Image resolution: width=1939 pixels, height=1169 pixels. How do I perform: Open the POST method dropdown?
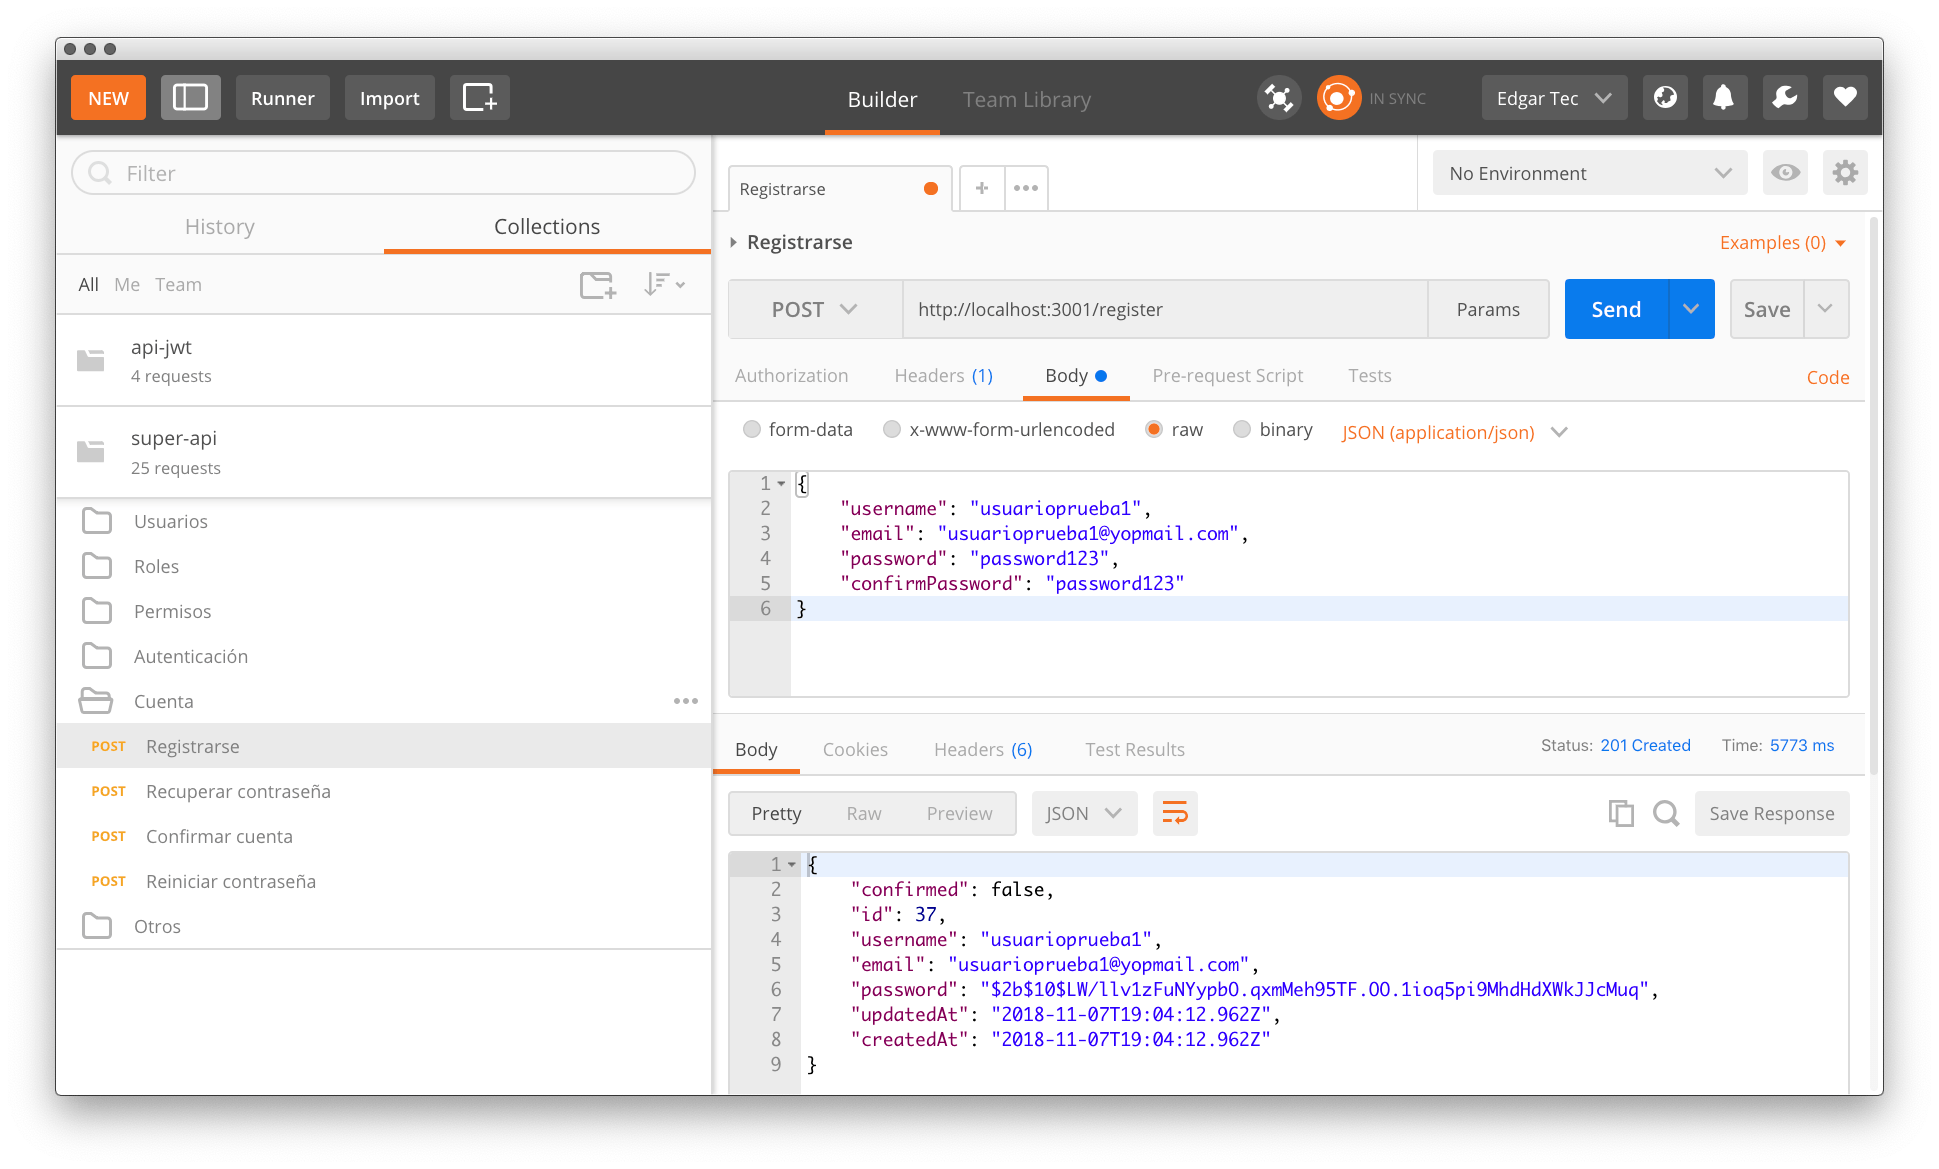814,309
